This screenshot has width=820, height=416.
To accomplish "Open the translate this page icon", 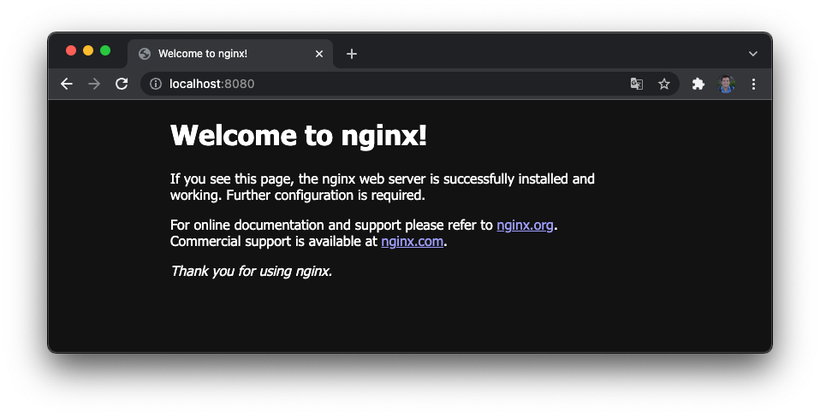I will tap(636, 84).
